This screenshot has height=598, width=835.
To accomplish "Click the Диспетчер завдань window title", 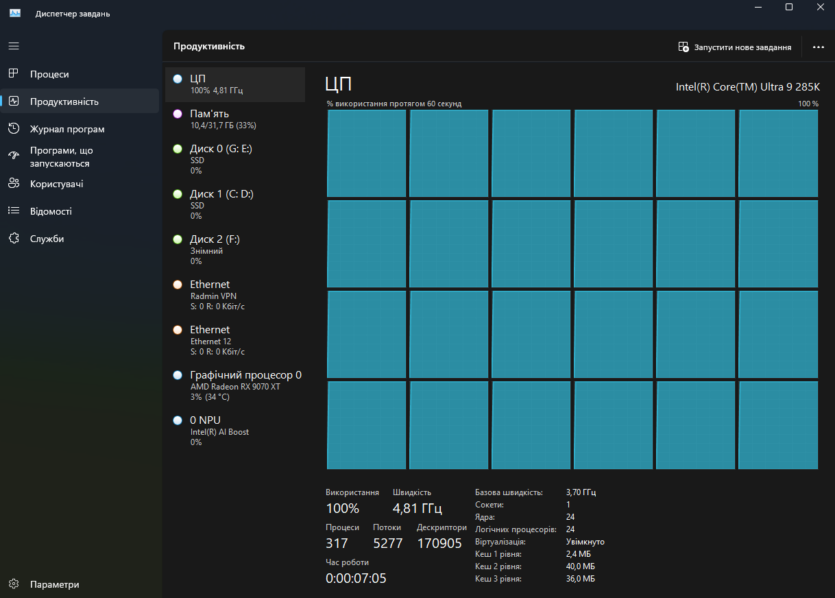I will point(72,14).
